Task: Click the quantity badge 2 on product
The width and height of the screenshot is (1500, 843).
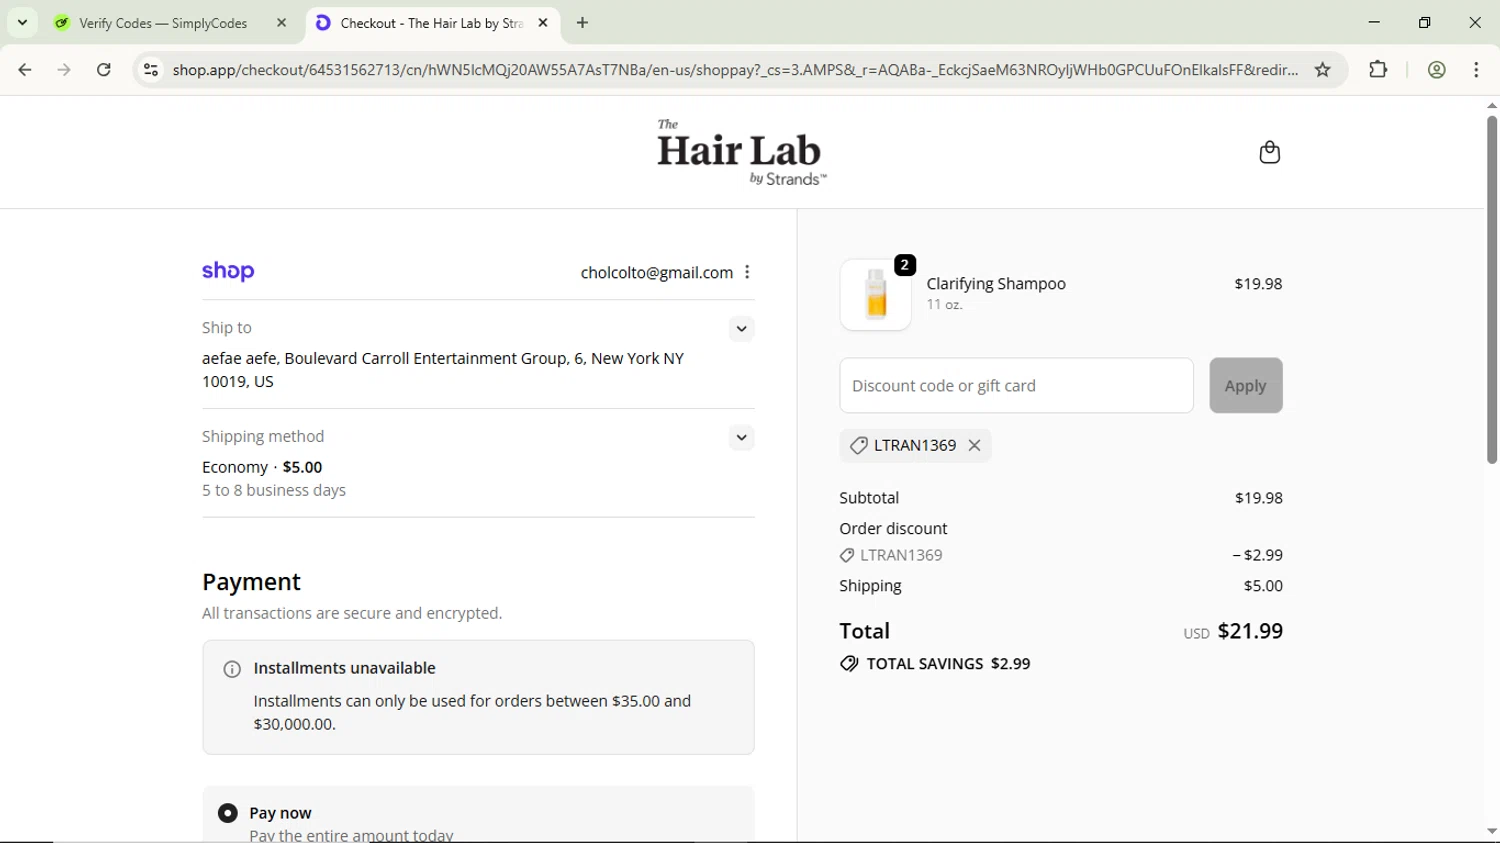Action: point(905,265)
